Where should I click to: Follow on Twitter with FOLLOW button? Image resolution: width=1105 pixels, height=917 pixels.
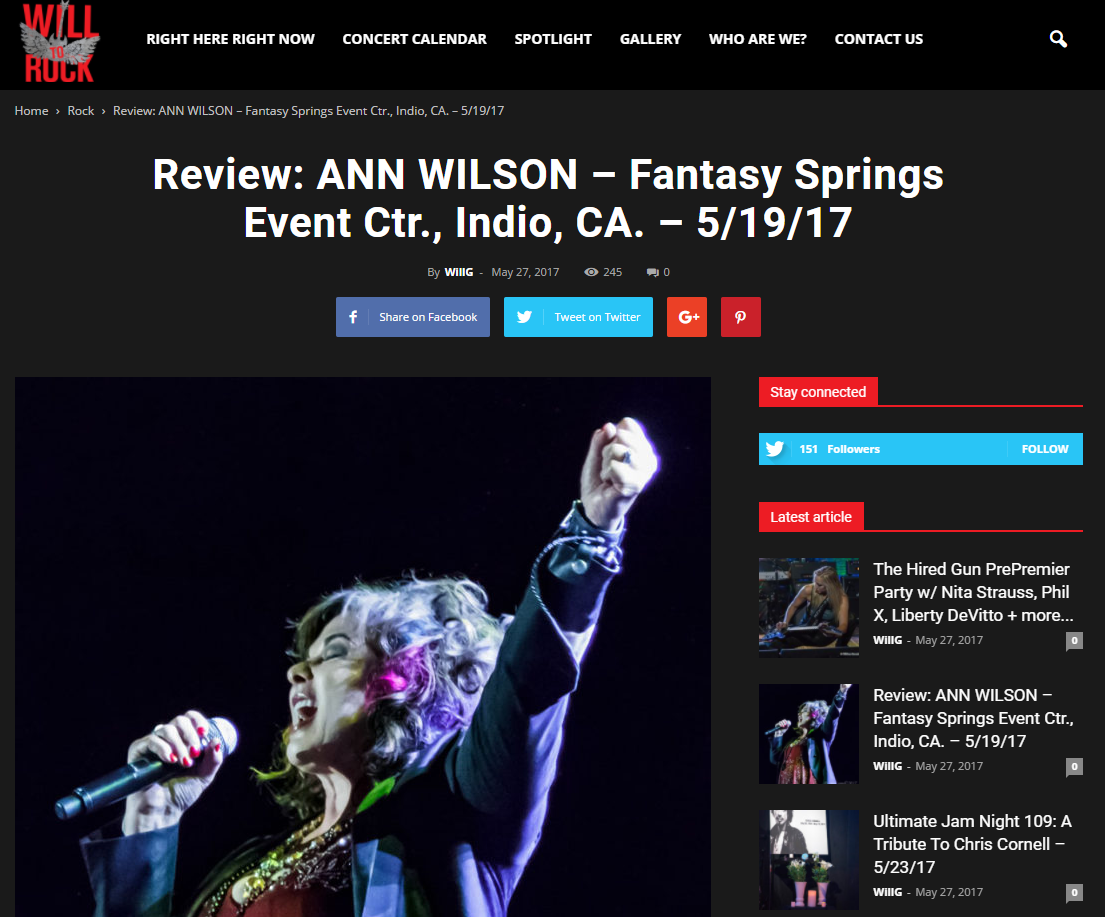point(1045,449)
